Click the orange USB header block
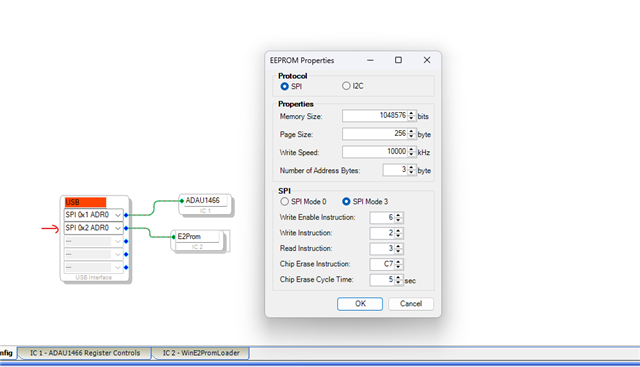This screenshot has width=640, height=367. coord(85,202)
